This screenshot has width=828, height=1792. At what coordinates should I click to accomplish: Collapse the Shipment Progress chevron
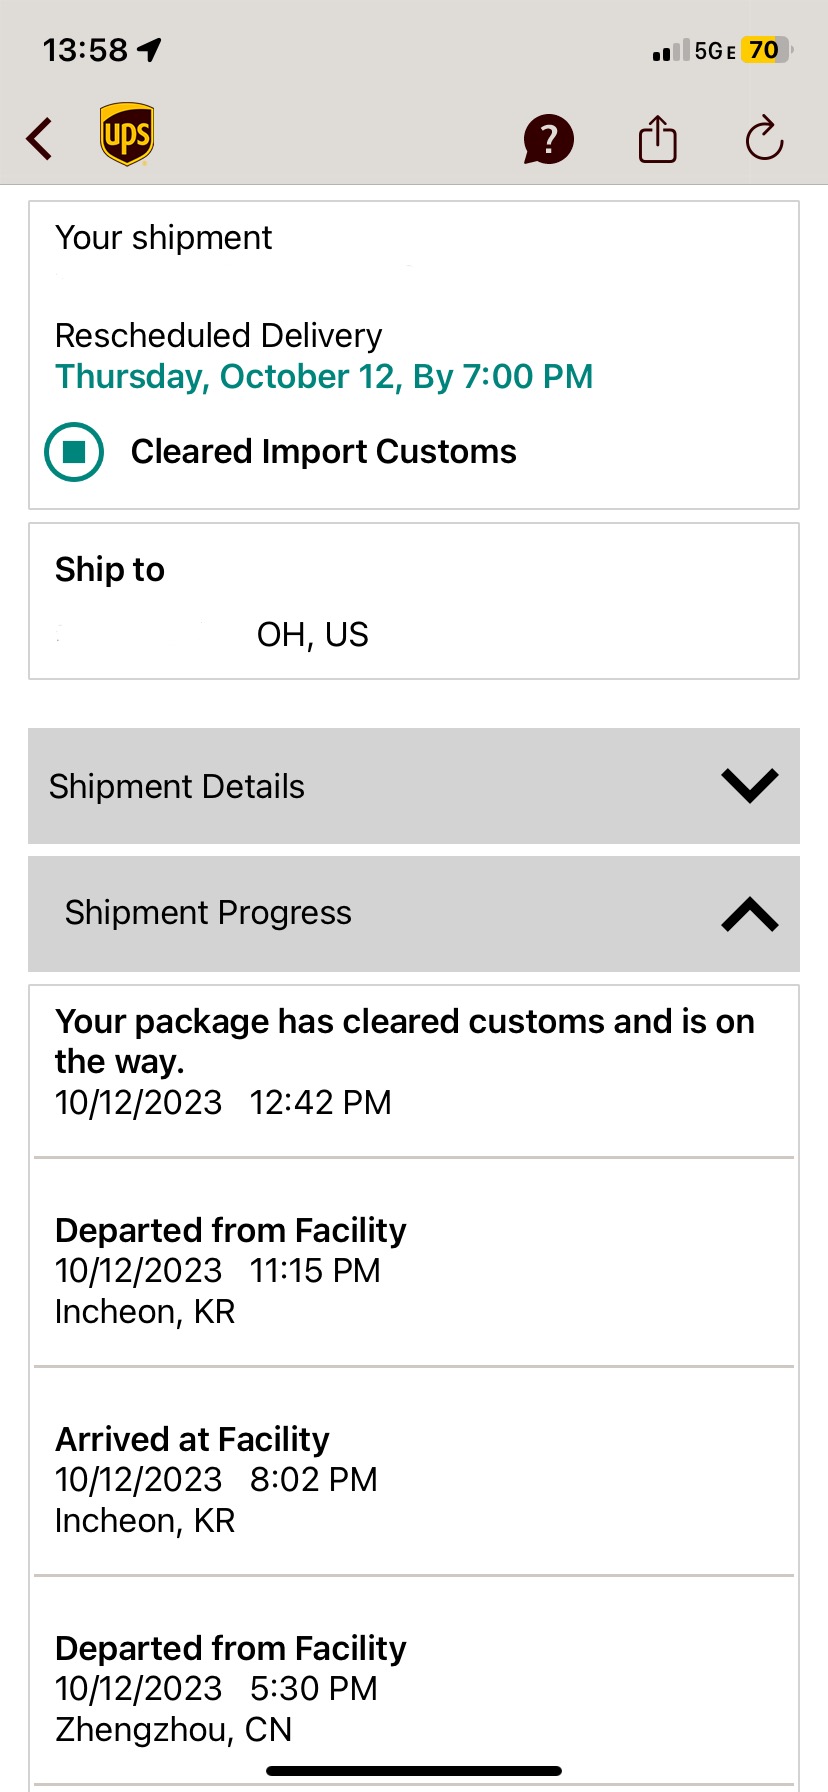pyautogui.click(x=750, y=914)
